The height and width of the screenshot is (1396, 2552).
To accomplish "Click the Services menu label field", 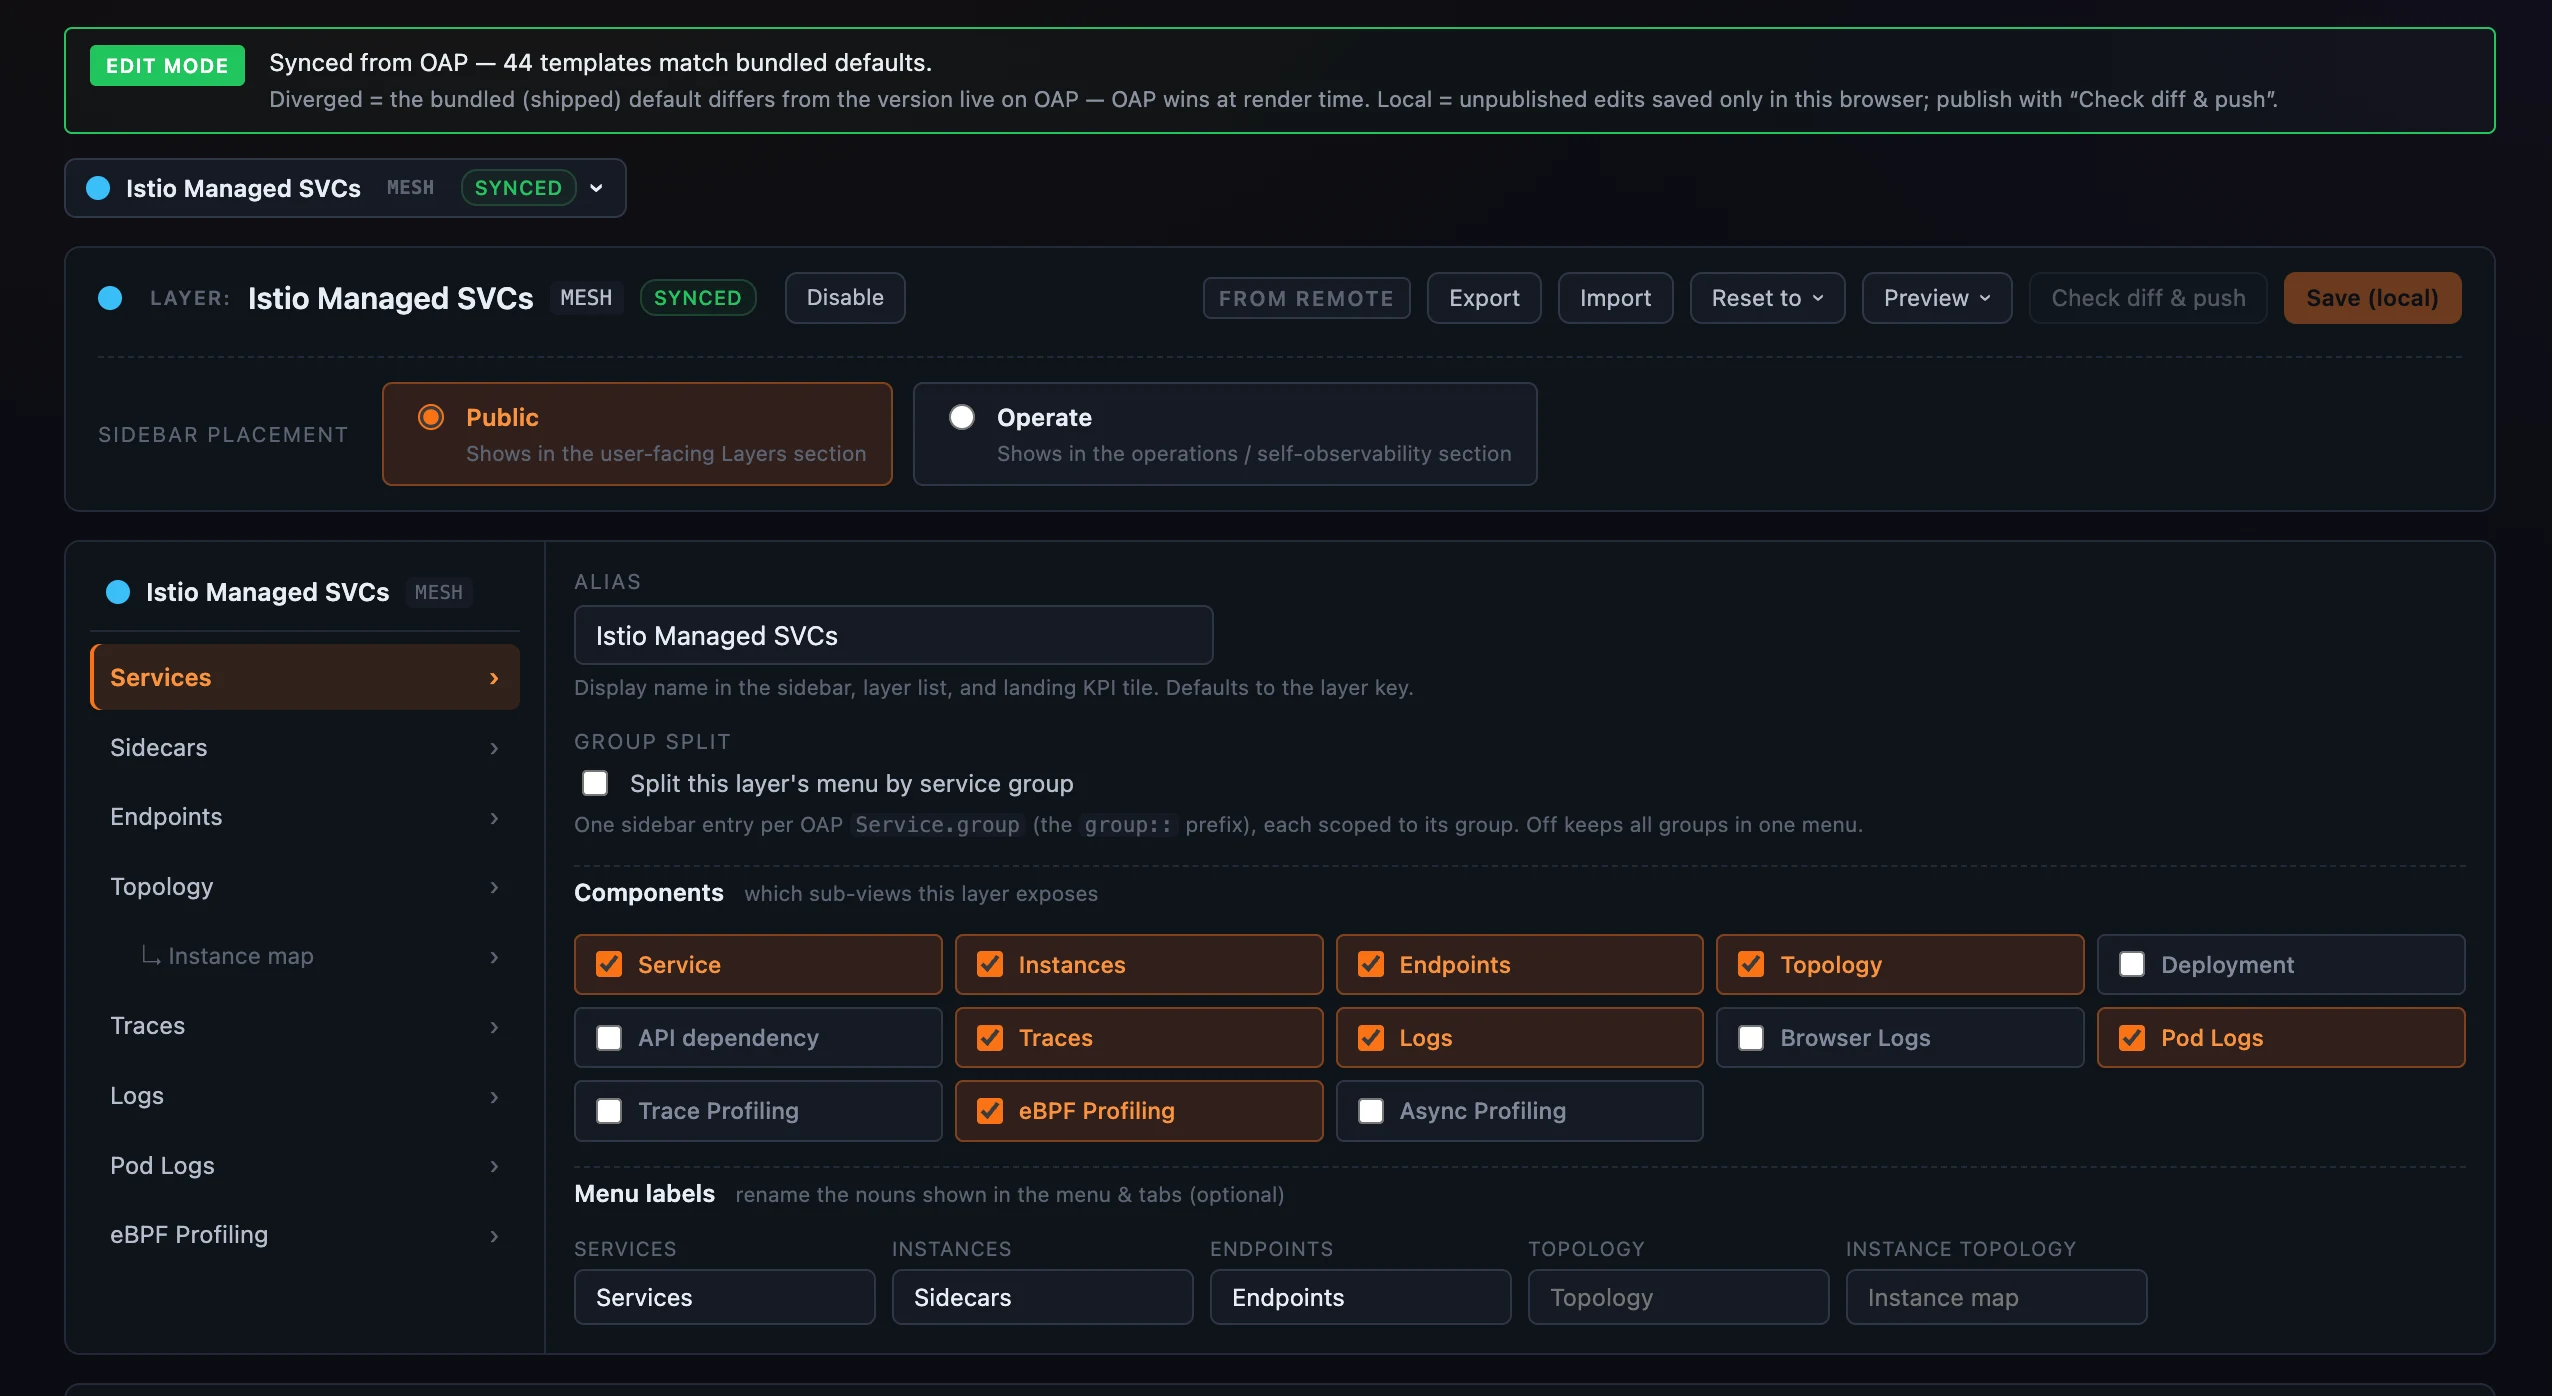I will (x=724, y=1297).
